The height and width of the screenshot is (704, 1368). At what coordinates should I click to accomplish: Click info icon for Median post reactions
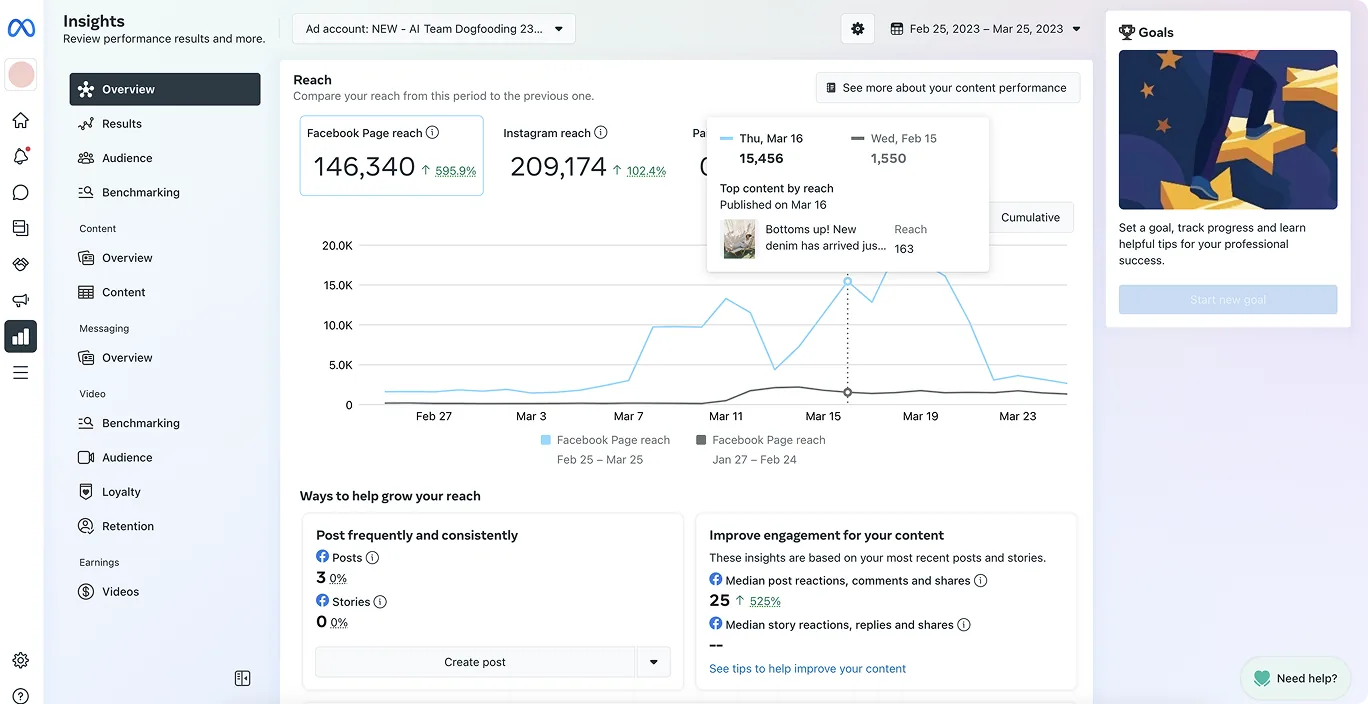[981, 580]
